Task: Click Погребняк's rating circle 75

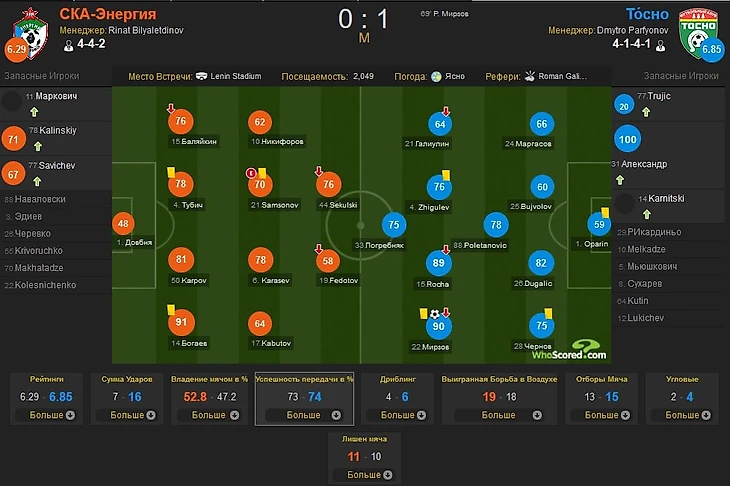Action: pyautogui.click(x=395, y=225)
